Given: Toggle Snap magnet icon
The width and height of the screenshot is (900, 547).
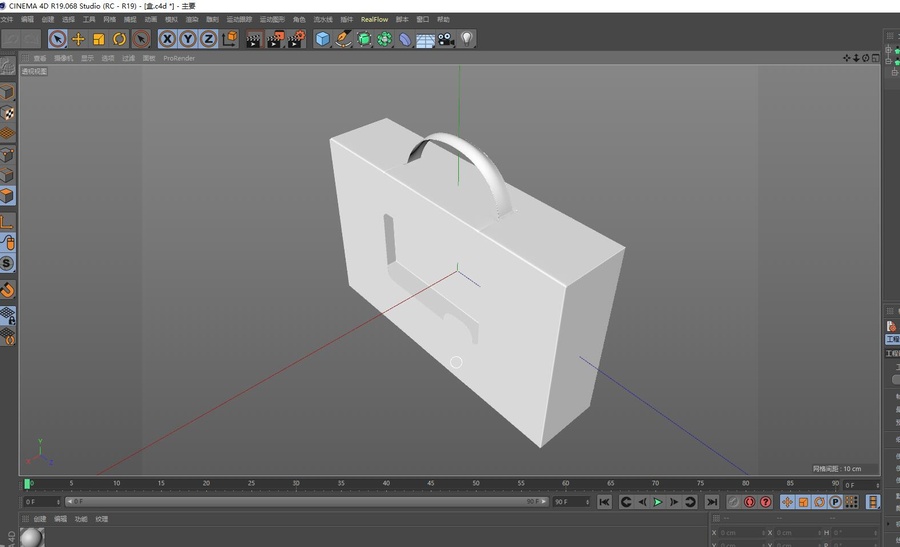Looking at the screenshot, I should coord(7,289).
